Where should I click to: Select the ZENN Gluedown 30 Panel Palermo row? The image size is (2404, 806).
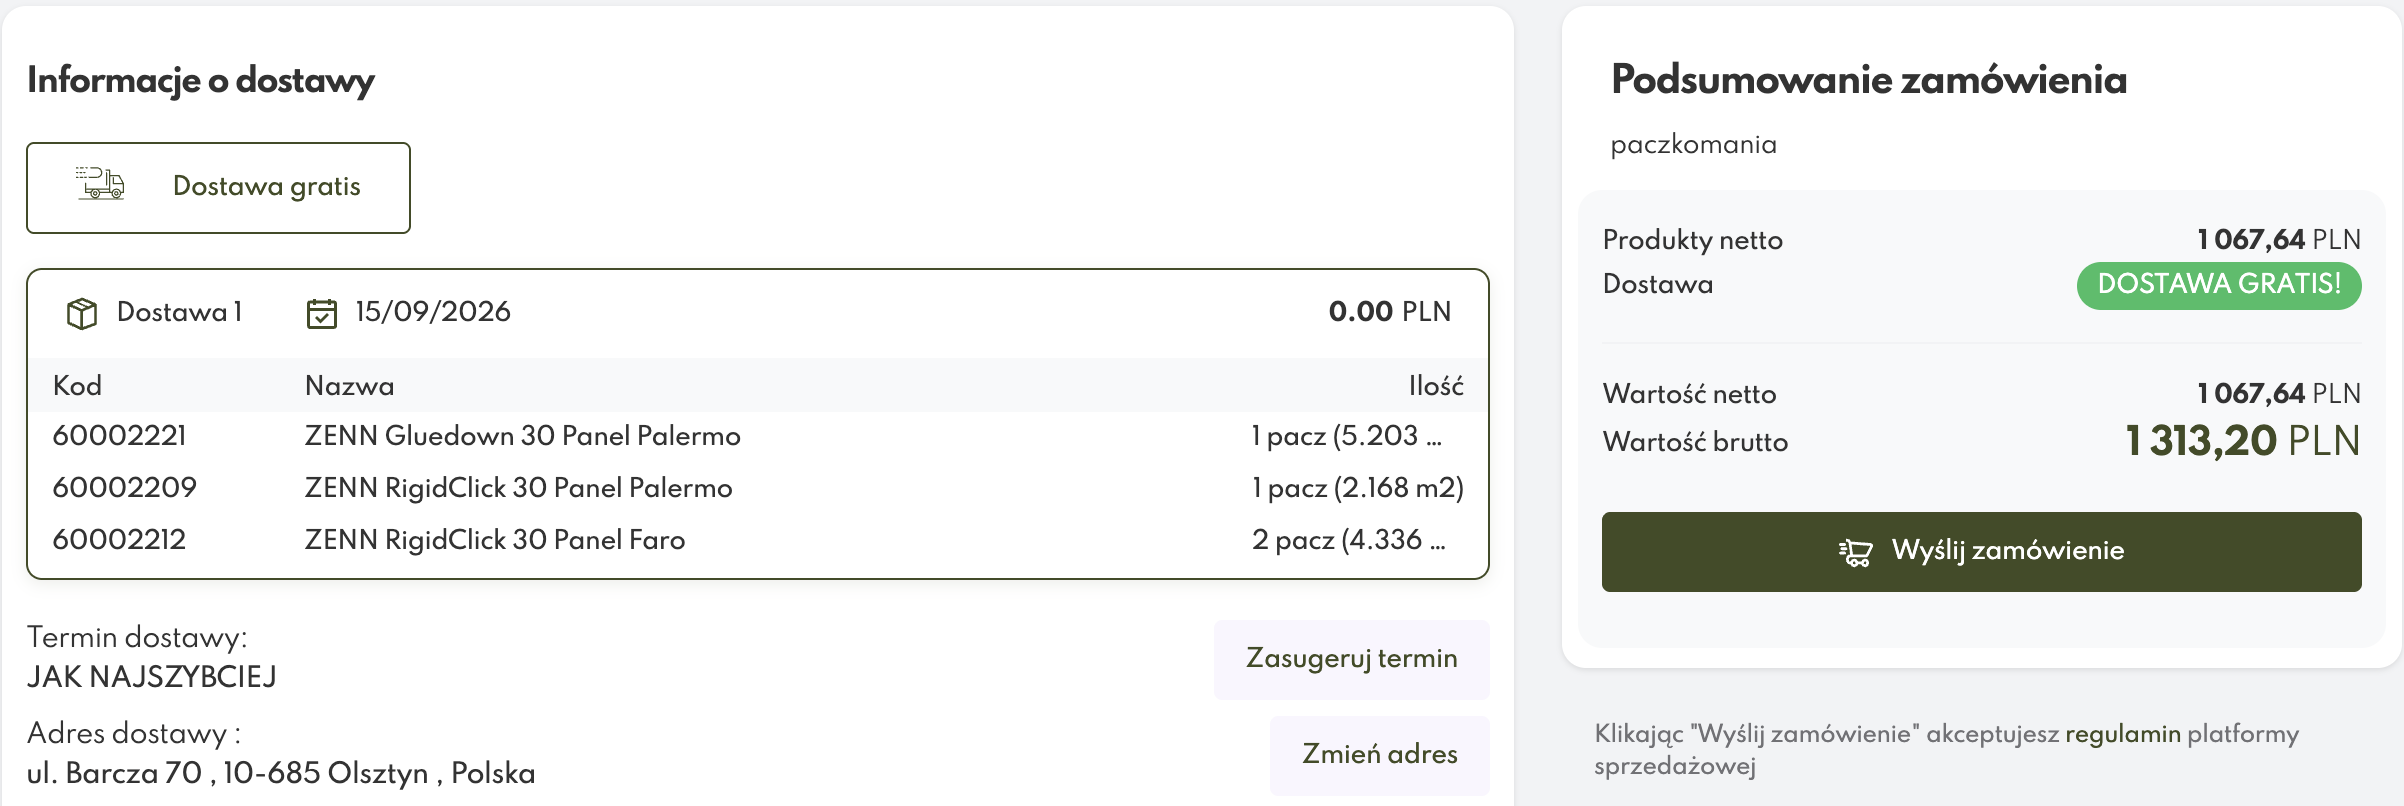pos(758,436)
